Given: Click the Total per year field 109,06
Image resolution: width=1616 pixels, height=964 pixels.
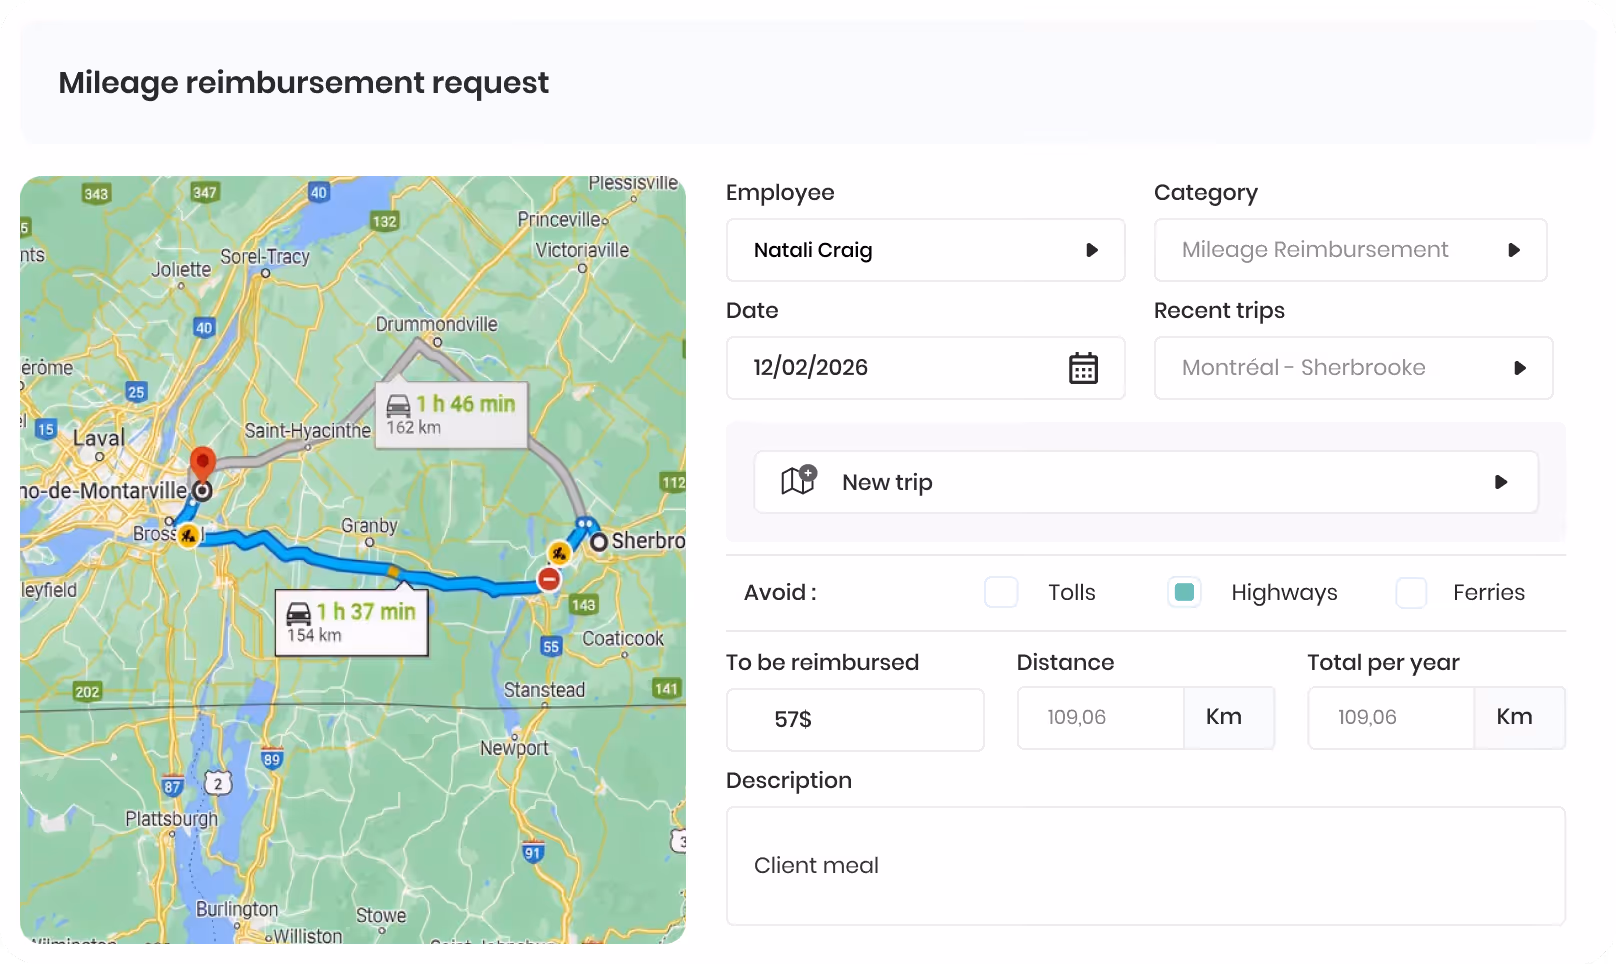Looking at the screenshot, I should [x=1391, y=717].
